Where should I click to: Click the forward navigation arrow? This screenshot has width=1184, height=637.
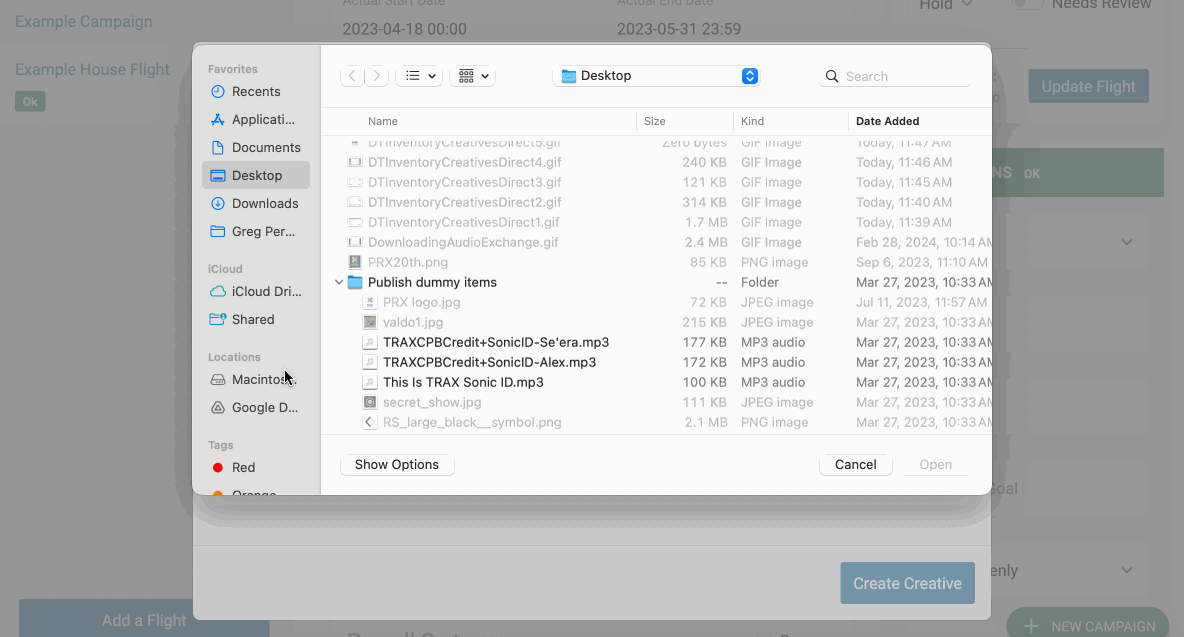pos(377,76)
